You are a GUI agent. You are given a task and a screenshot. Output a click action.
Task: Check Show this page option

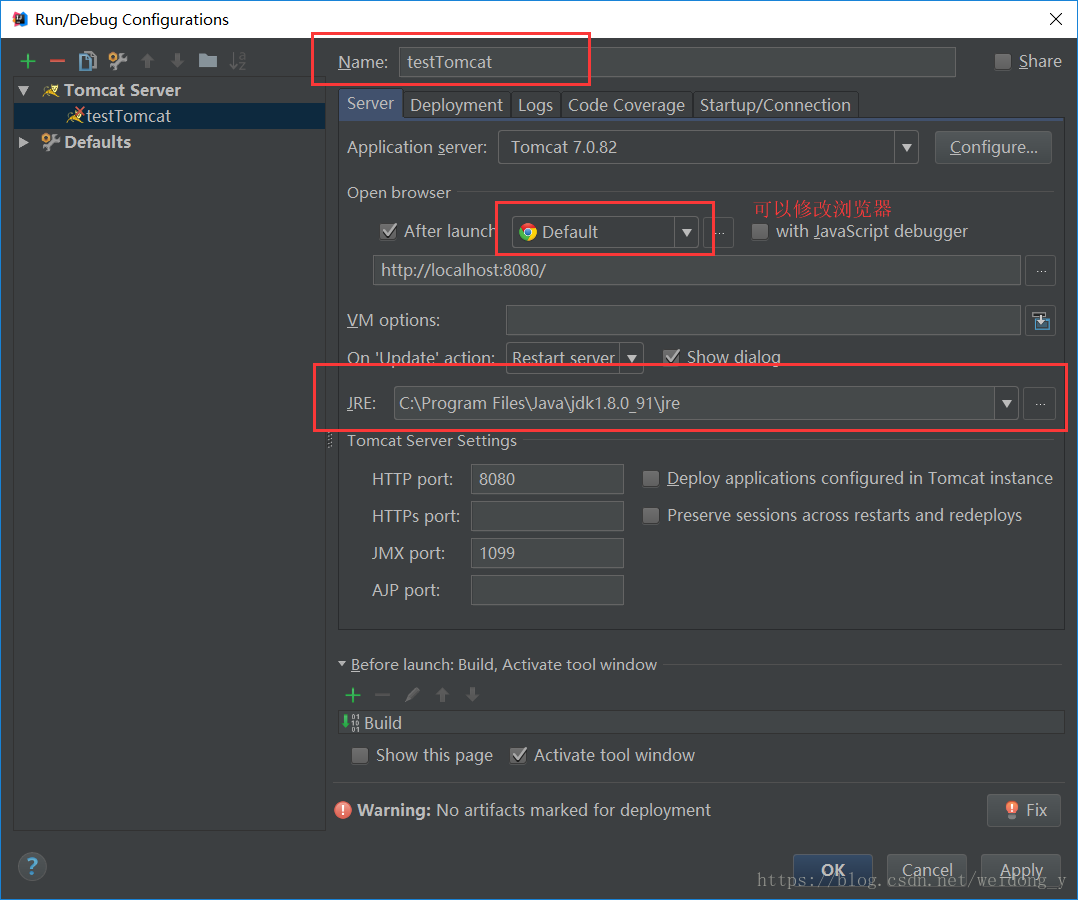coord(360,756)
